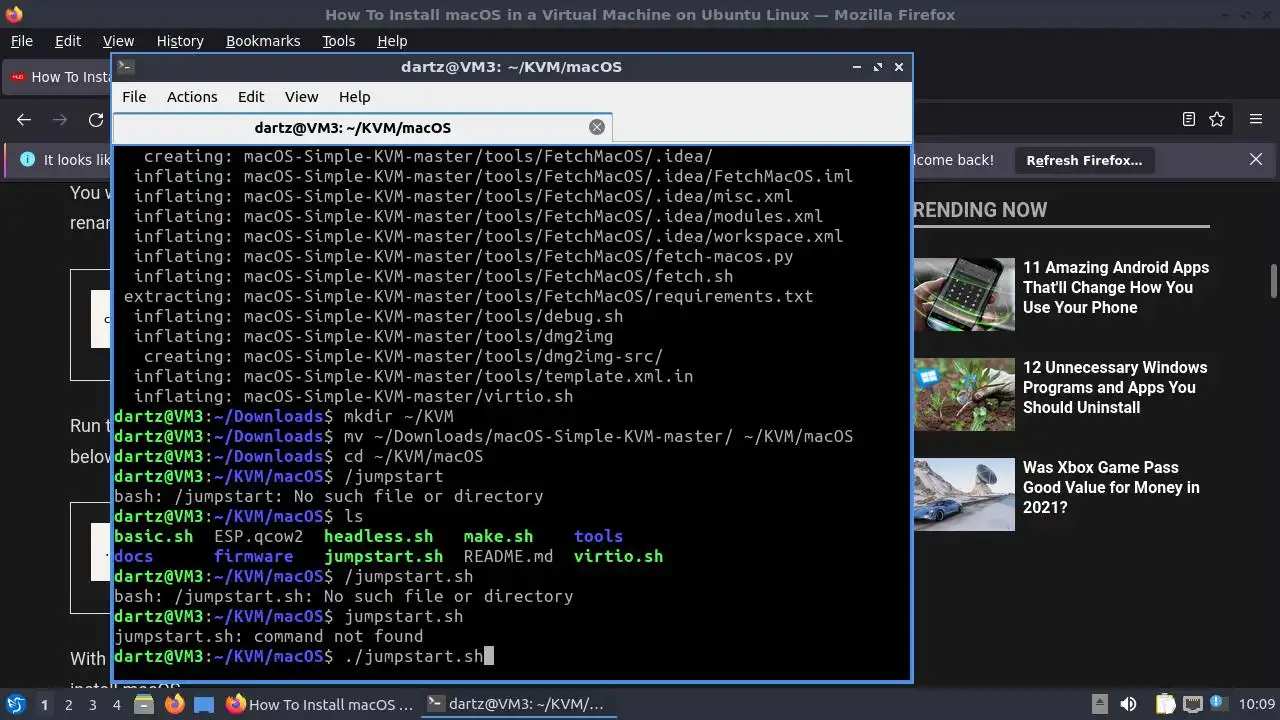Click headless.sh in the terminal listing
The image size is (1280, 720).
(x=378, y=536)
